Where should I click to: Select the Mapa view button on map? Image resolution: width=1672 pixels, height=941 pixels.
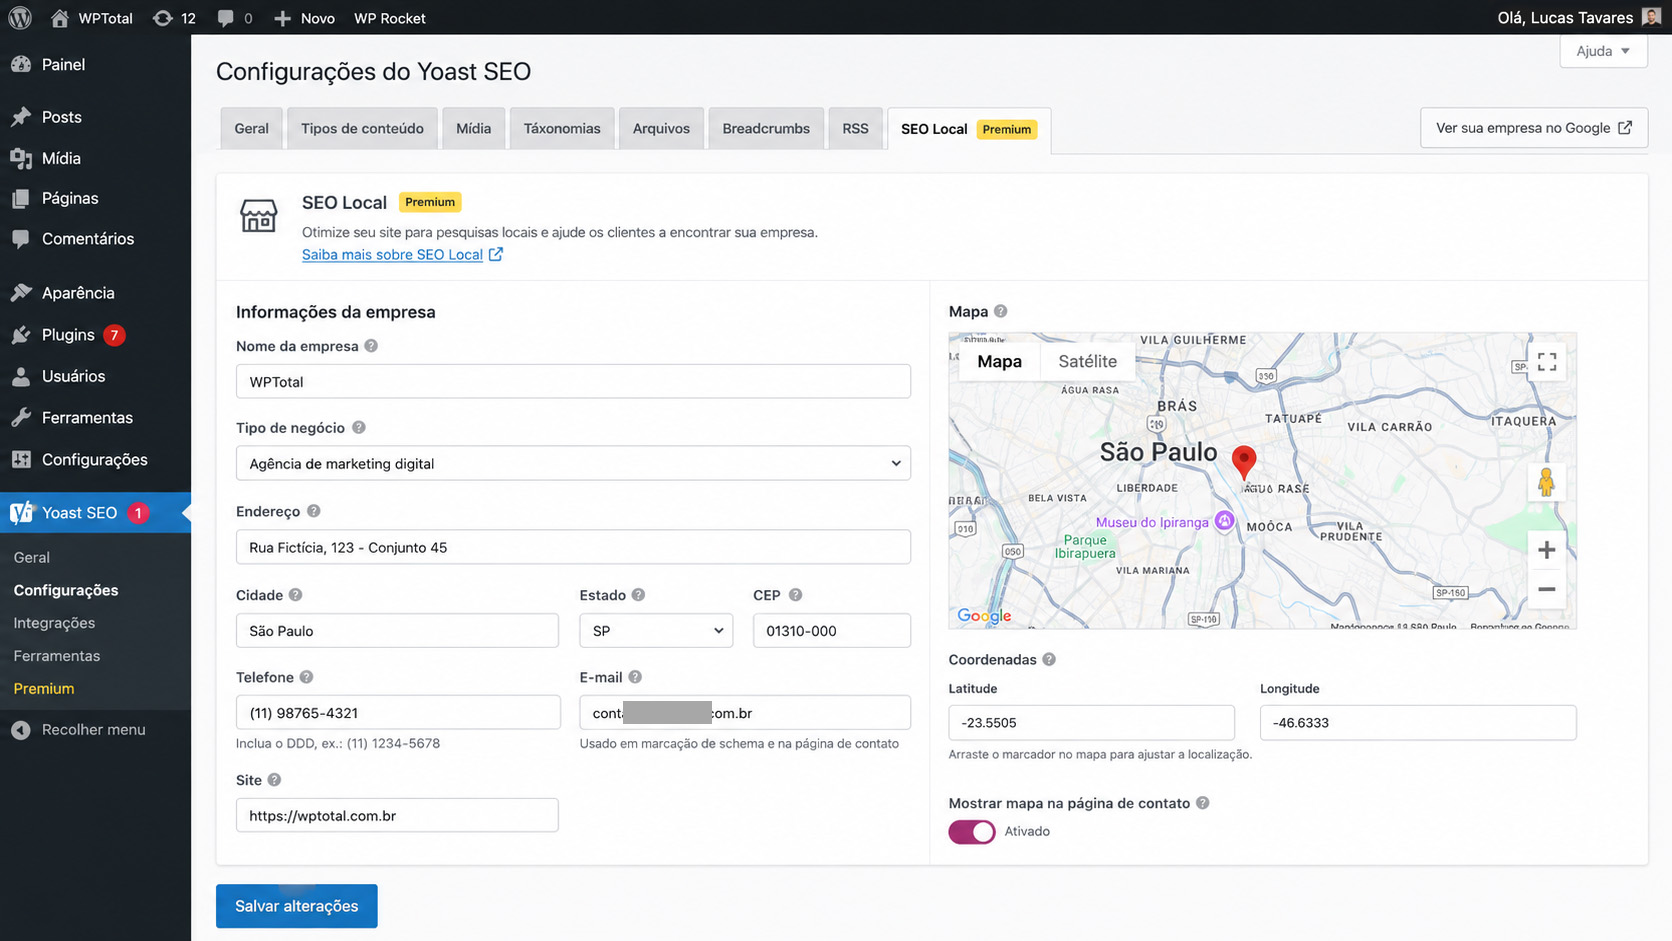[999, 362]
